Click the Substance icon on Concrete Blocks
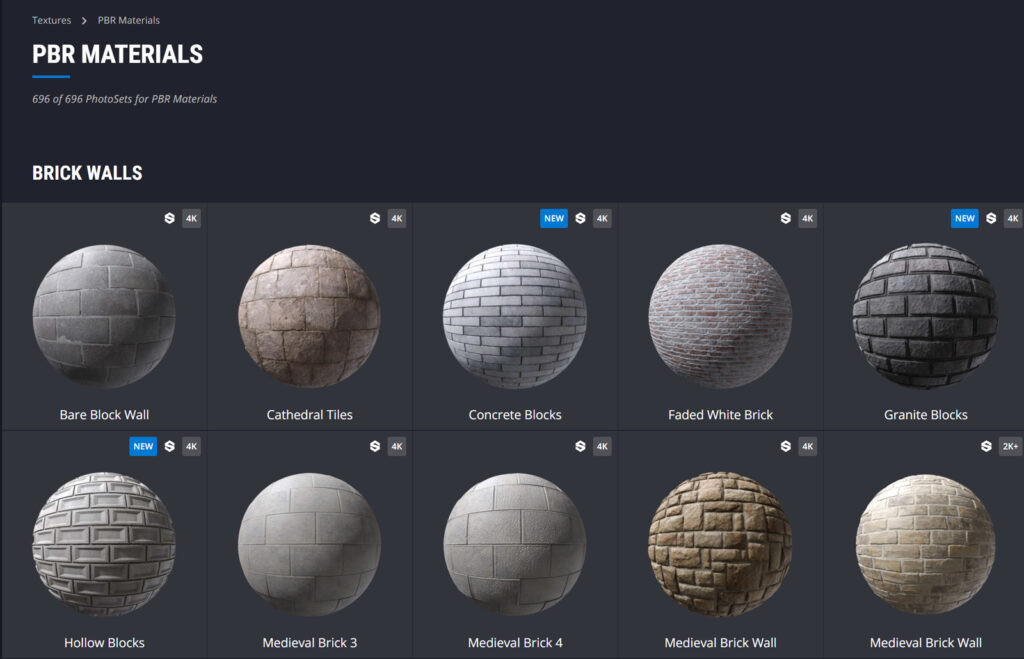The width and height of the screenshot is (1024, 659). tap(580, 218)
